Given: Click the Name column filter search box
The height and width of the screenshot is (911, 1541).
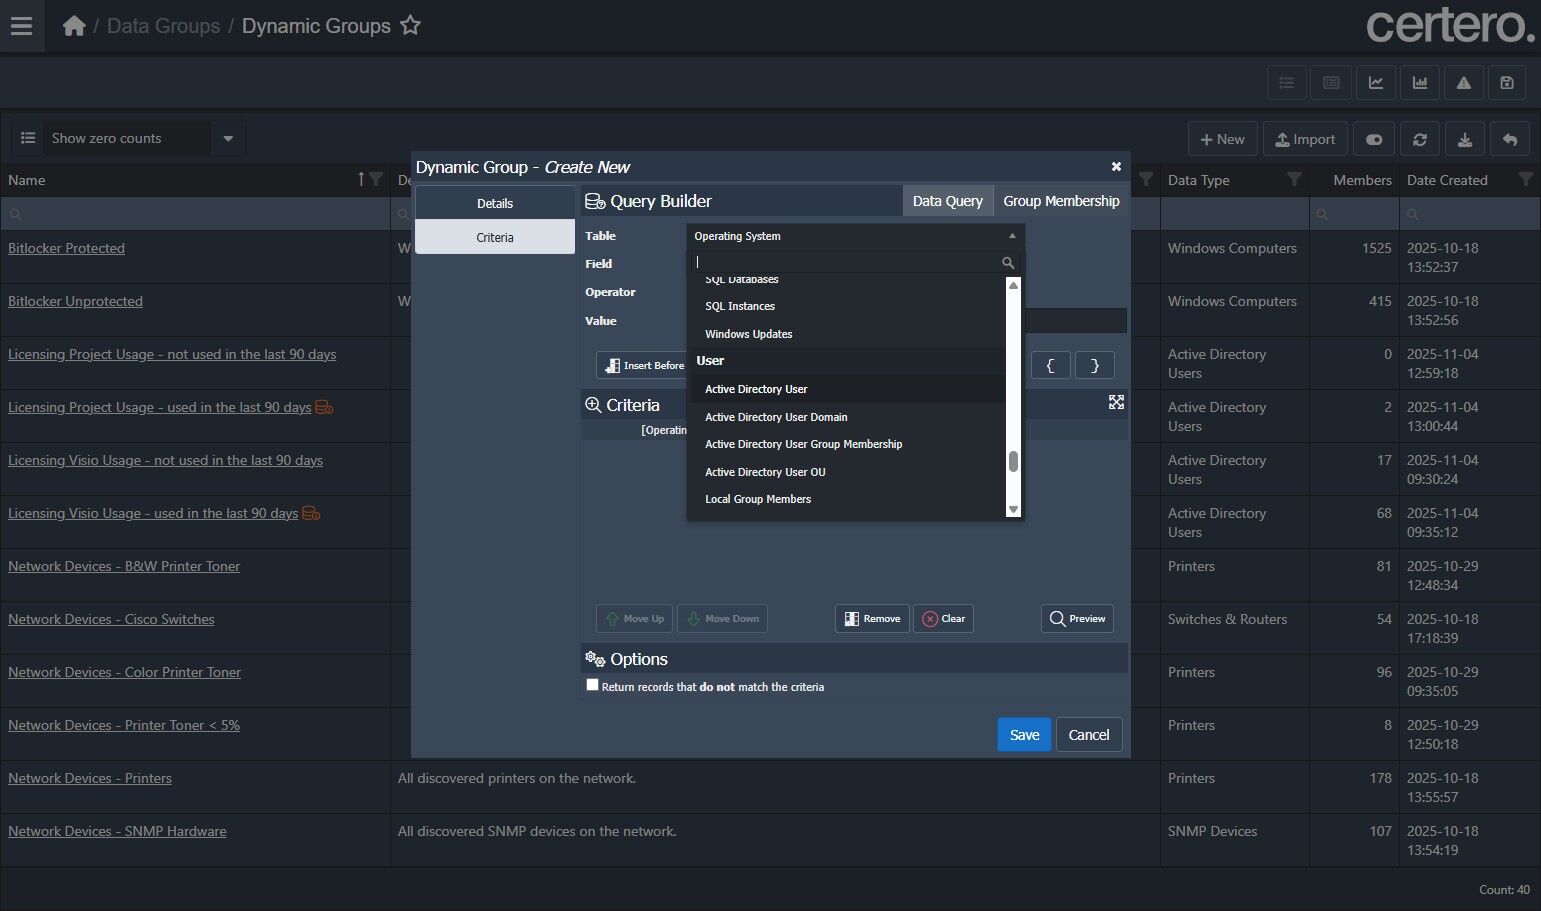Looking at the screenshot, I should coord(196,214).
